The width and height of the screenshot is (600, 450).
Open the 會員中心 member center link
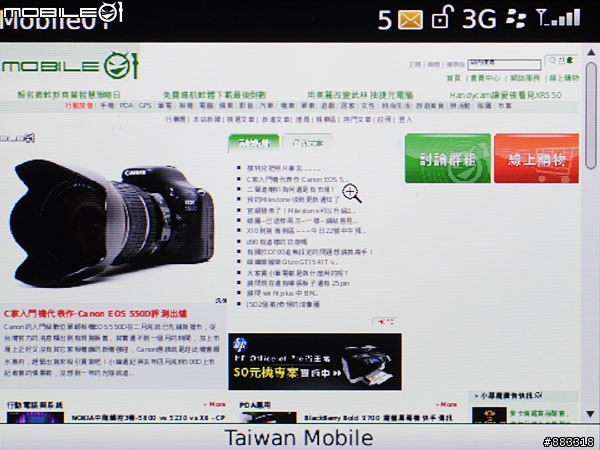click(x=485, y=78)
